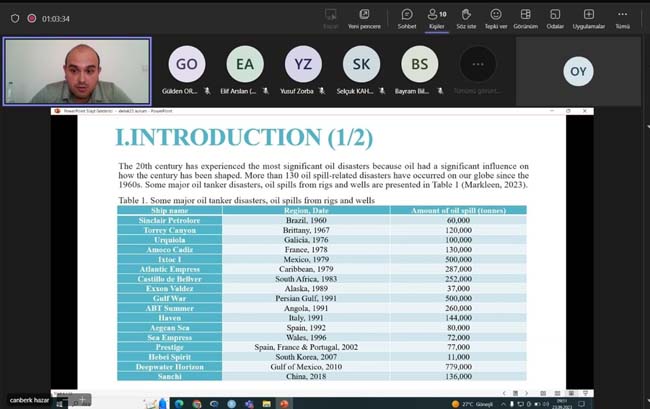The height and width of the screenshot is (409, 650).
Task: Open the Uygulamalar apps panel
Action: tap(589, 17)
